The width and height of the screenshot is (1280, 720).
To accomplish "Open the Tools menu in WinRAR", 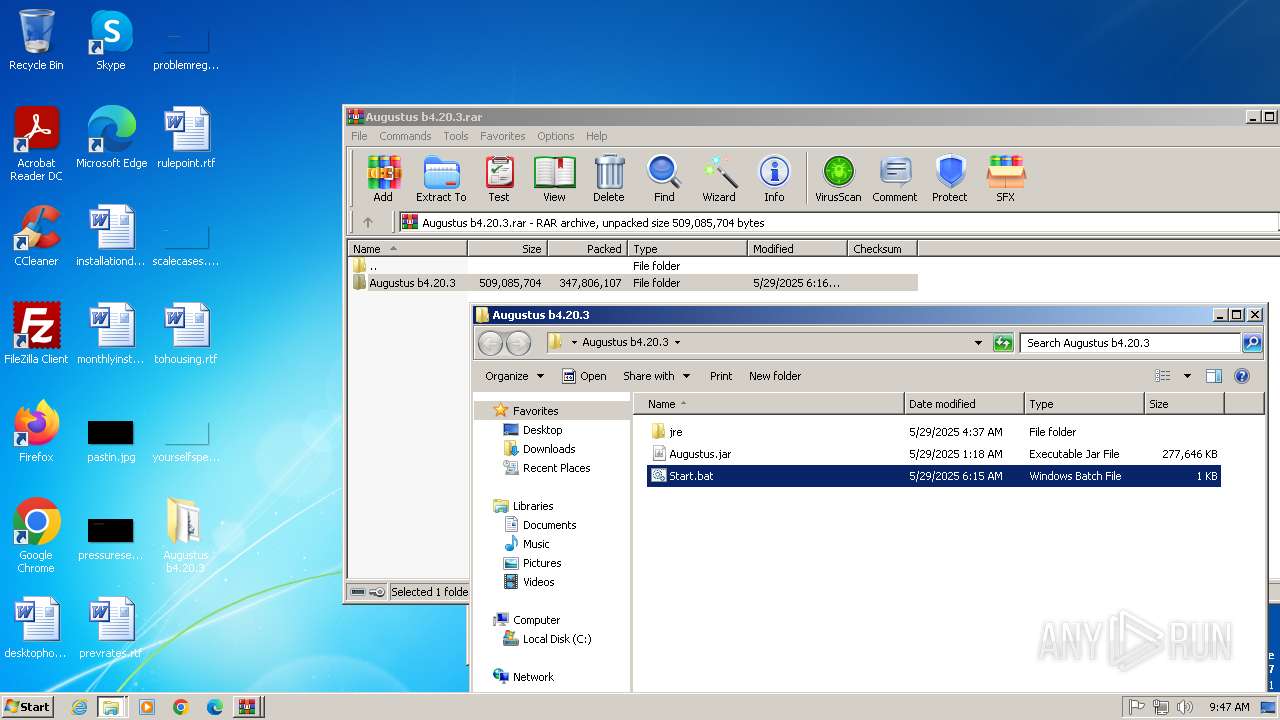I will tap(456, 136).
